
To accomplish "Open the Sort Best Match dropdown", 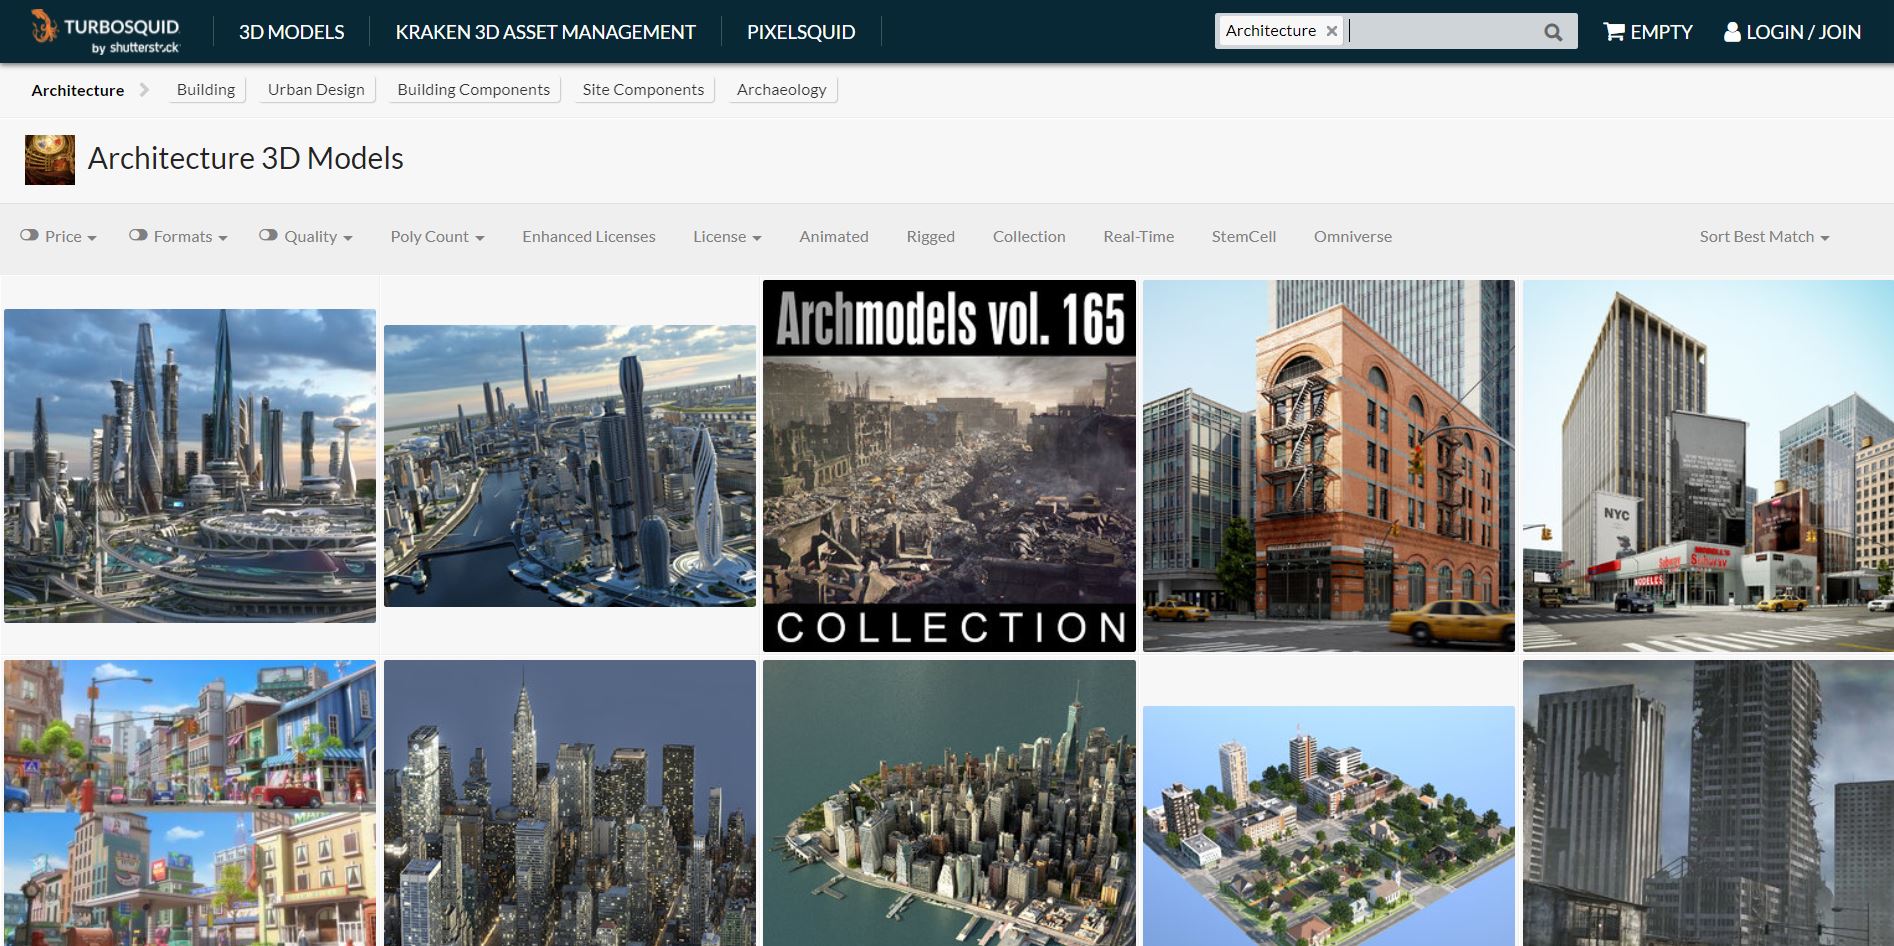I will click(x=1764, y=237).
